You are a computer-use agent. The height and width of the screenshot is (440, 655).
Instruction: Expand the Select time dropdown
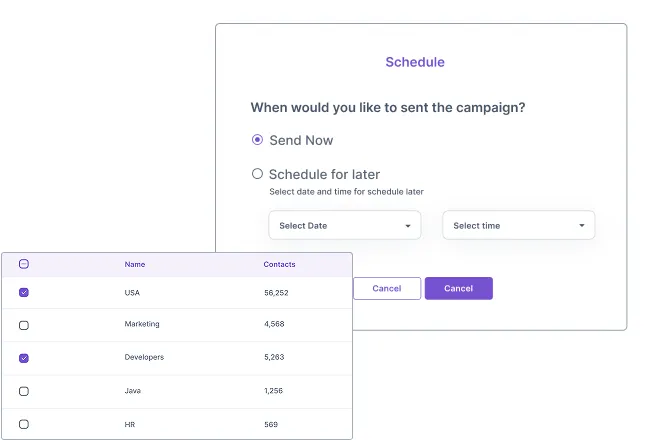pyautogui.click(x=518, y=226)
